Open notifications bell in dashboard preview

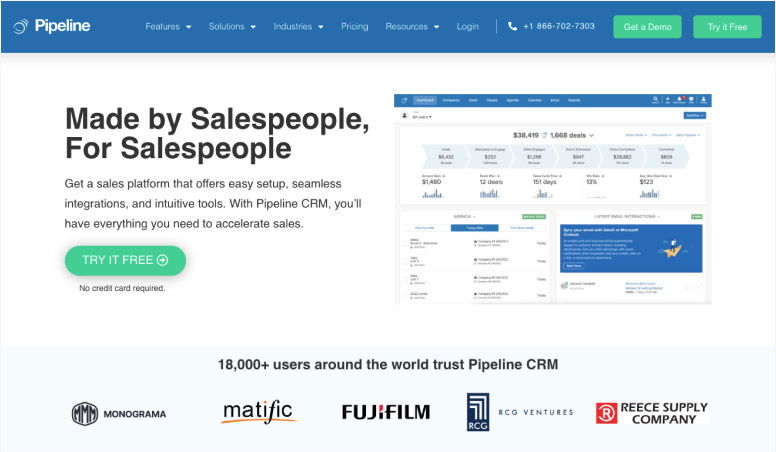point(679,100)
